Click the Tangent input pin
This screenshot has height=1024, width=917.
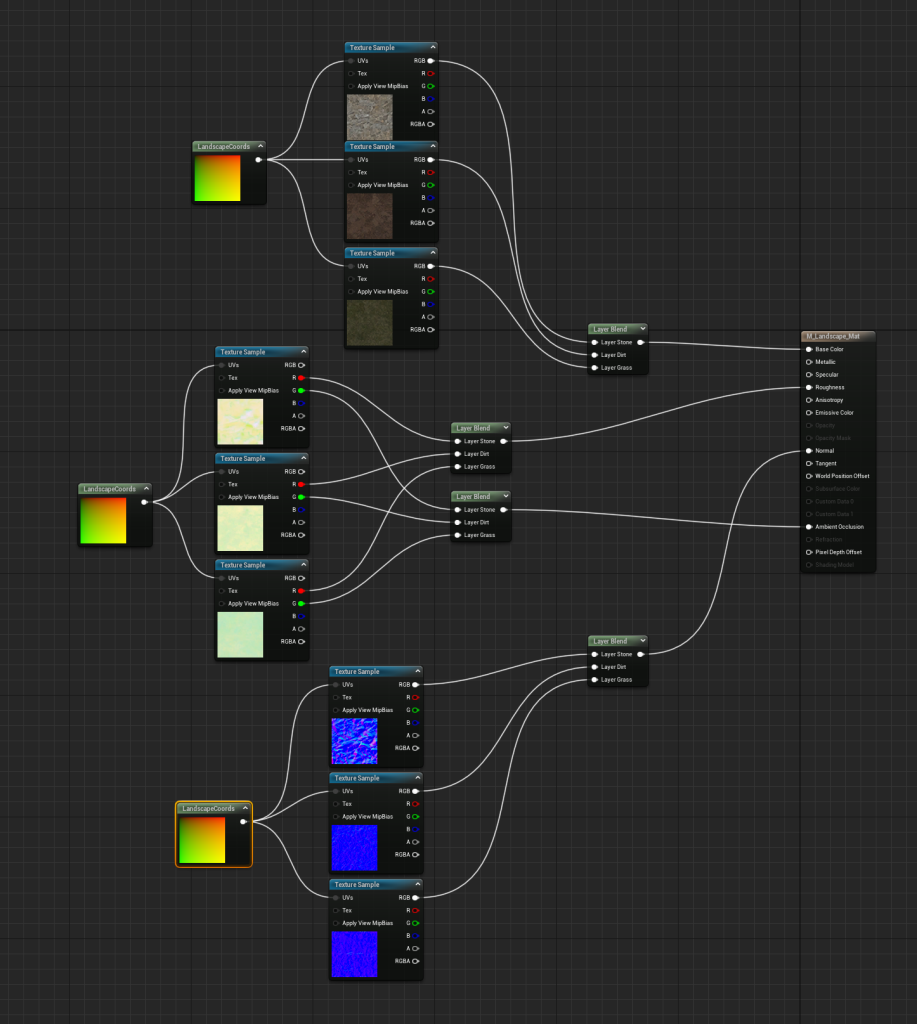click(809, 463)
